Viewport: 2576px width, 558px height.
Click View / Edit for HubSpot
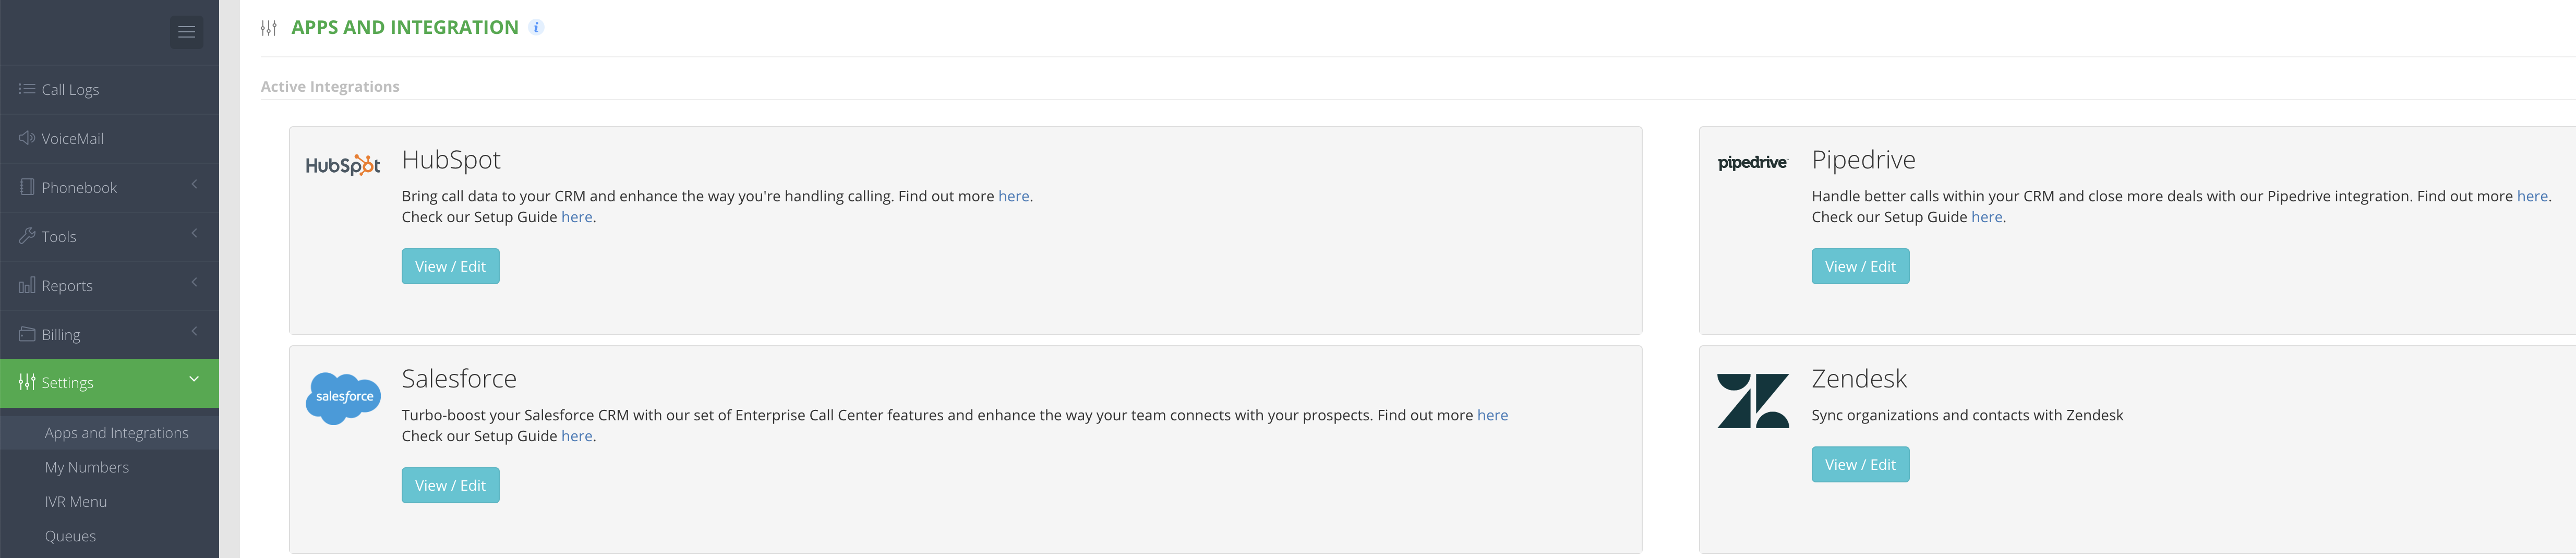tap(450, 266)
